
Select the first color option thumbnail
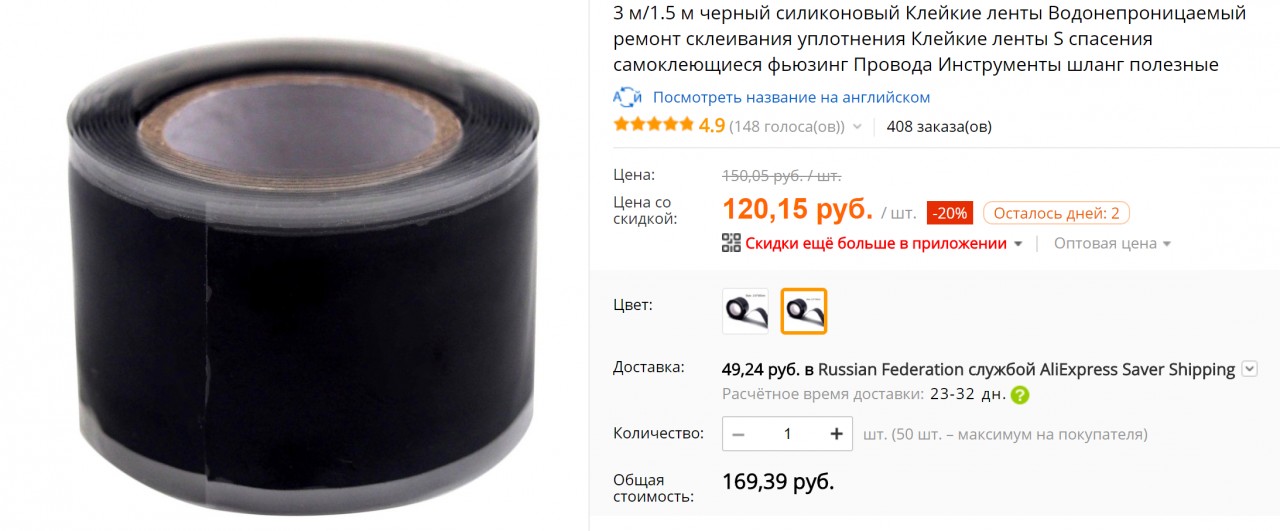745,311
